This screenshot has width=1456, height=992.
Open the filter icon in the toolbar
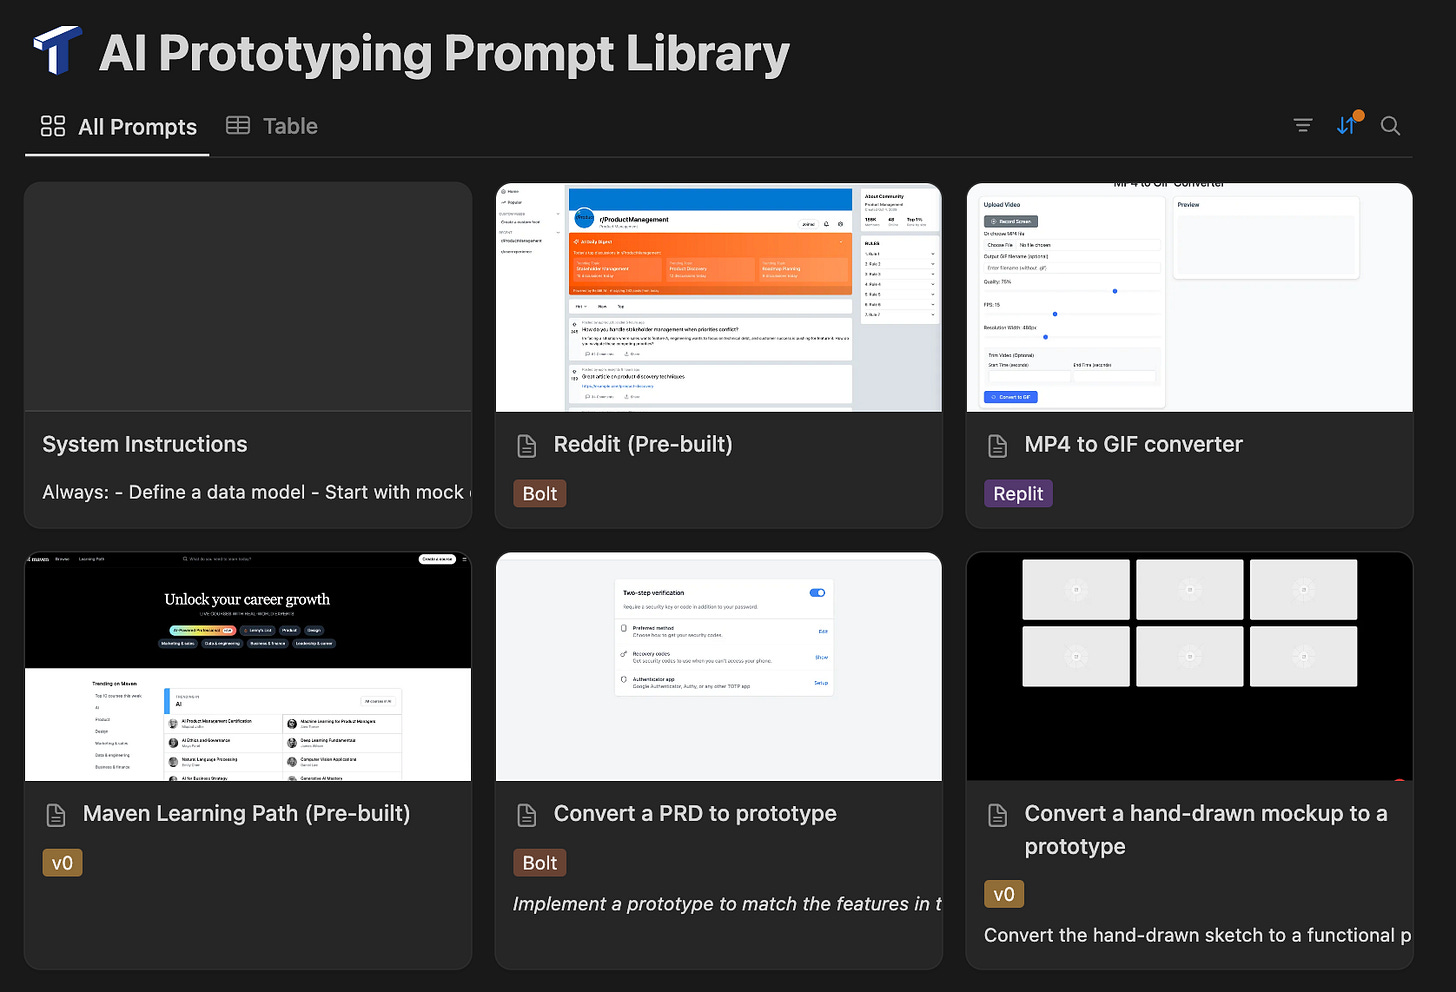click(x=1302, y=125)
